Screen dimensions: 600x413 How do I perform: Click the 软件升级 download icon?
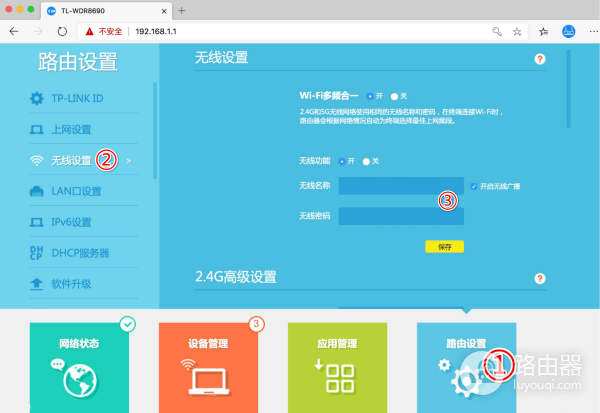pos(37,284)
